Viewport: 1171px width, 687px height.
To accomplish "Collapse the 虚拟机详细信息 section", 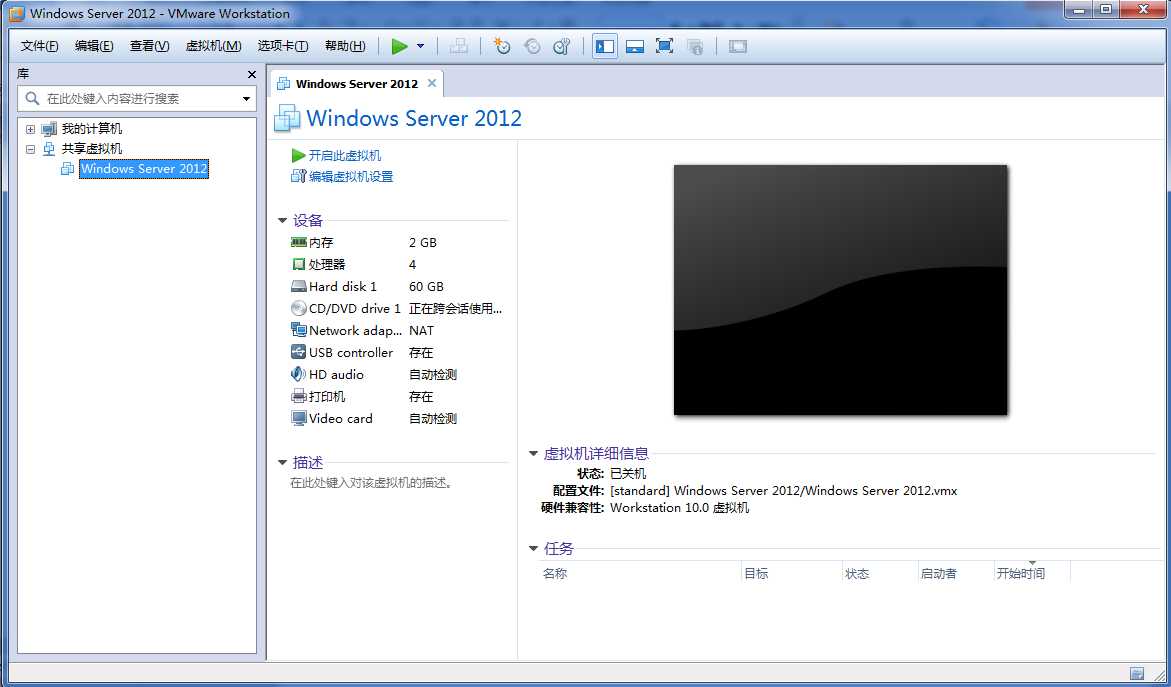I will (x=533, y=453).
